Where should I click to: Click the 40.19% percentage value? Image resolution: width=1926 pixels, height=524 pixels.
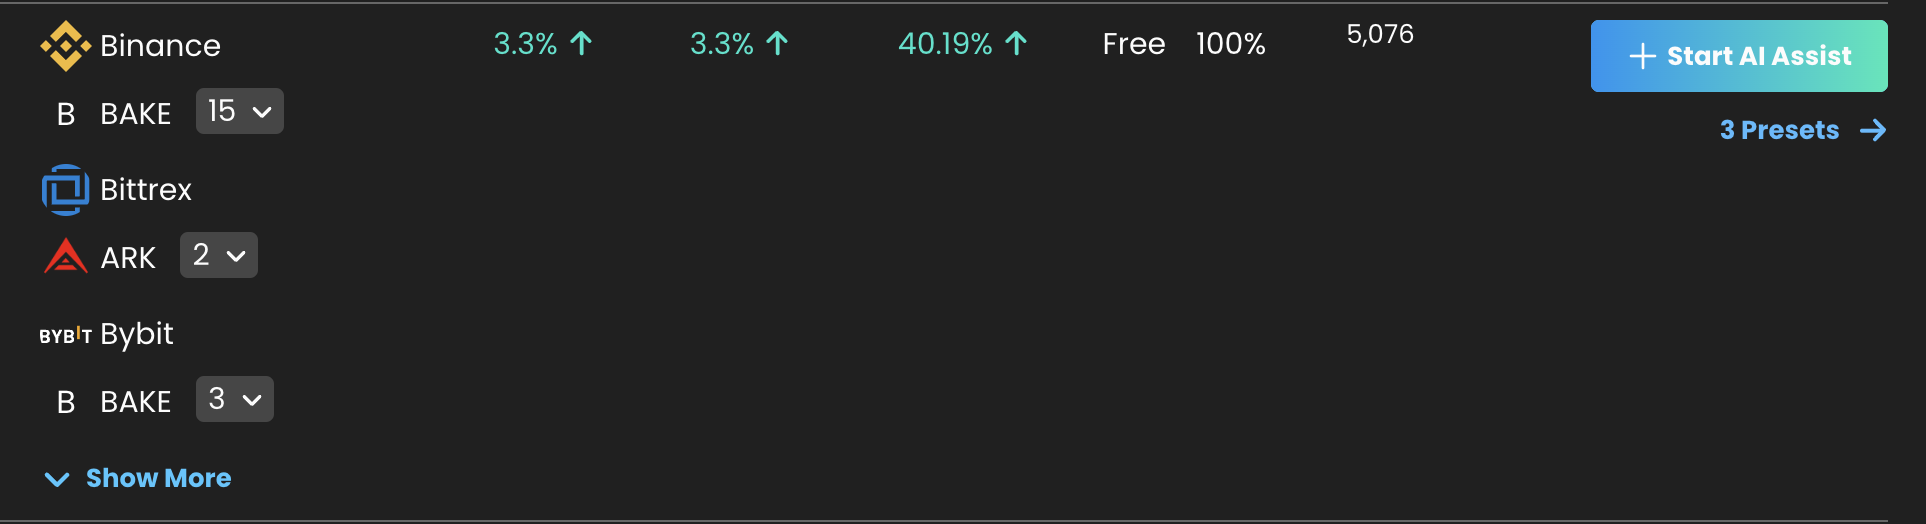tap(945, 44)
